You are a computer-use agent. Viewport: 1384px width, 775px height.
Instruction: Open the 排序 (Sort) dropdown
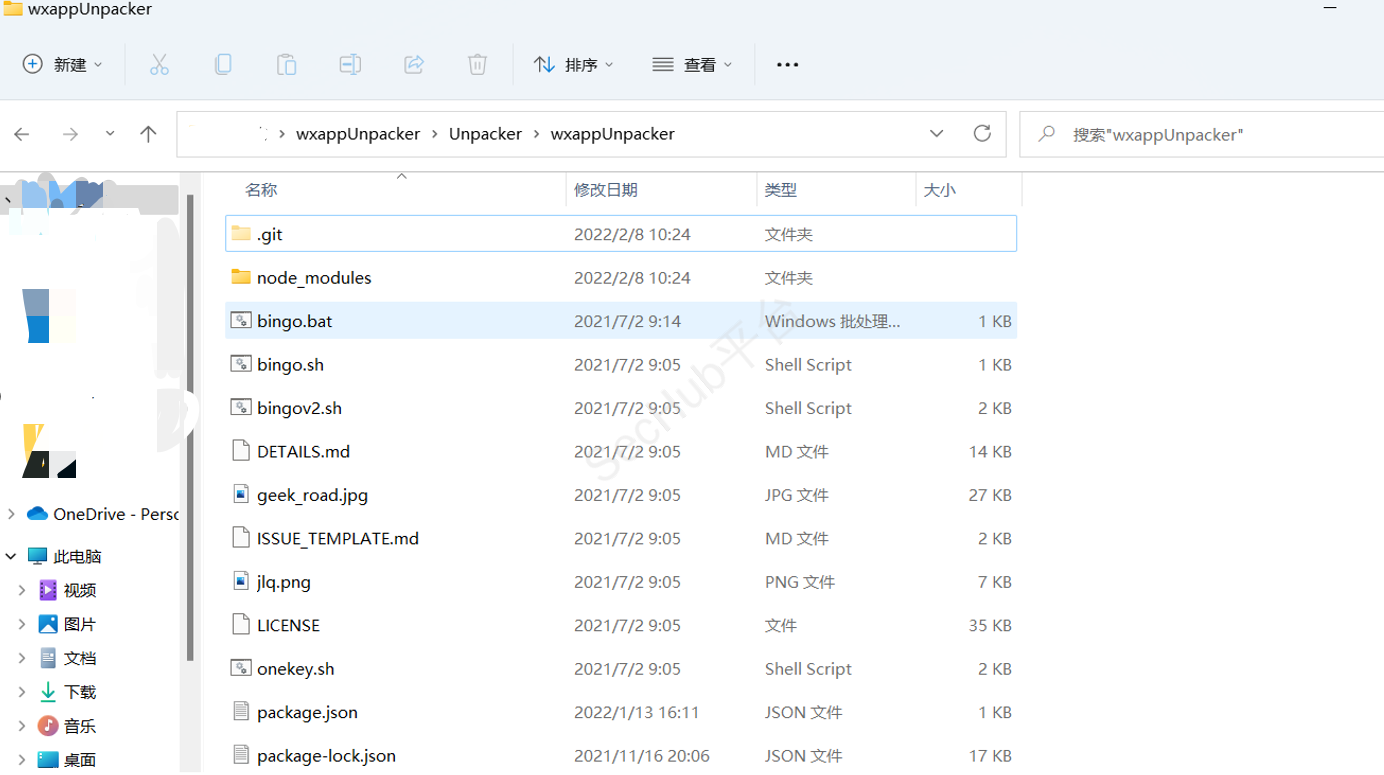[x=574, y=65]
